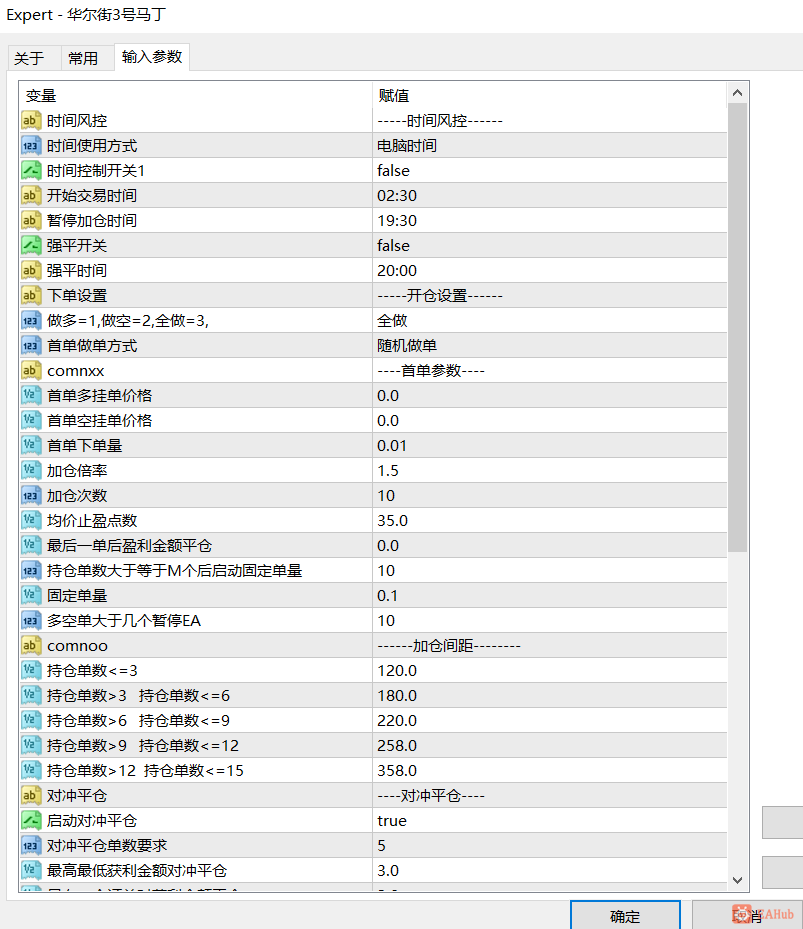Click the 变量 column header
The image size is (803, 929).
pyautogui.click(x=196, y=95)
